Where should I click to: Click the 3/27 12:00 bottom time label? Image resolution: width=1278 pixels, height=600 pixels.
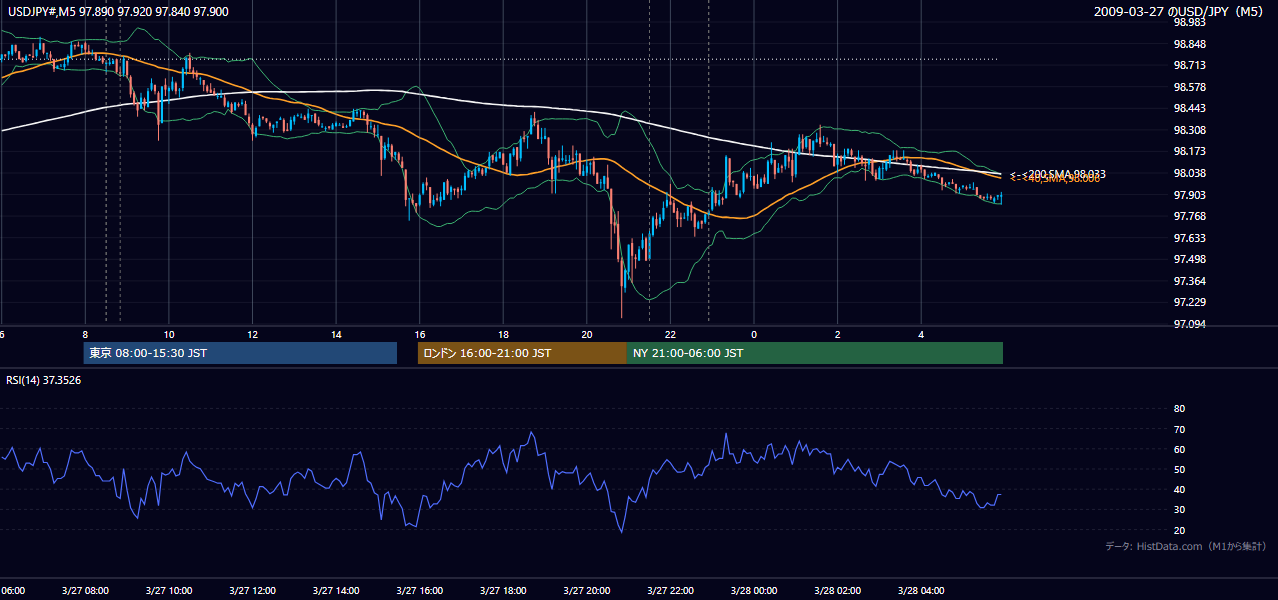pyautogui.click(x=252, y=591)
